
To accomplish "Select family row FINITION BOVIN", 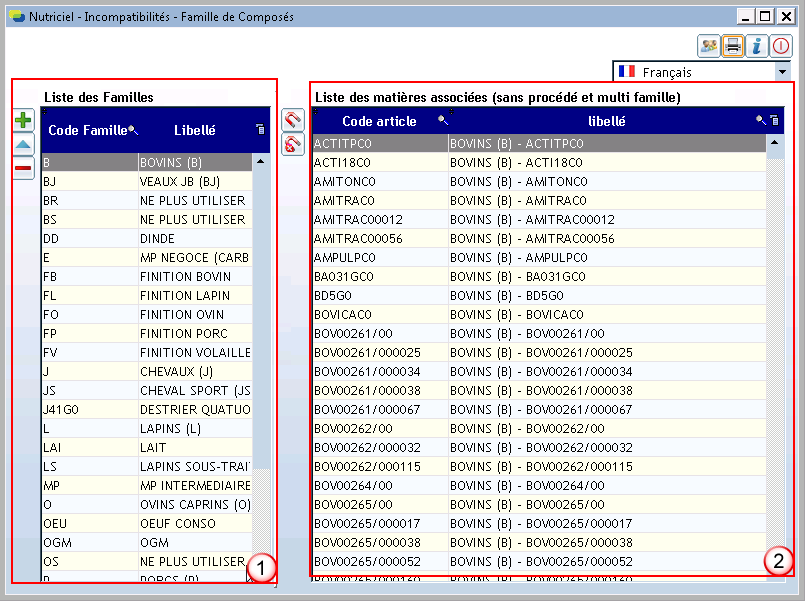I will pyautogui.click(x=147, y=276).
